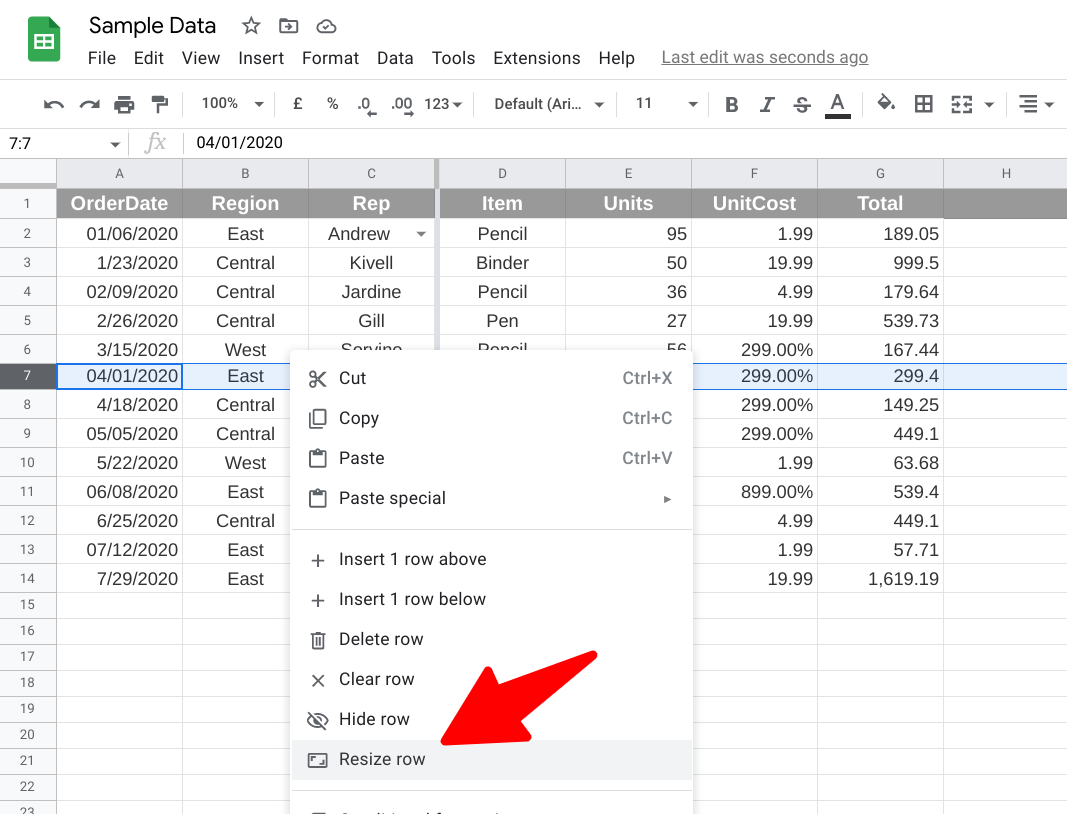Select Insert 1 row above

(491, 559)
